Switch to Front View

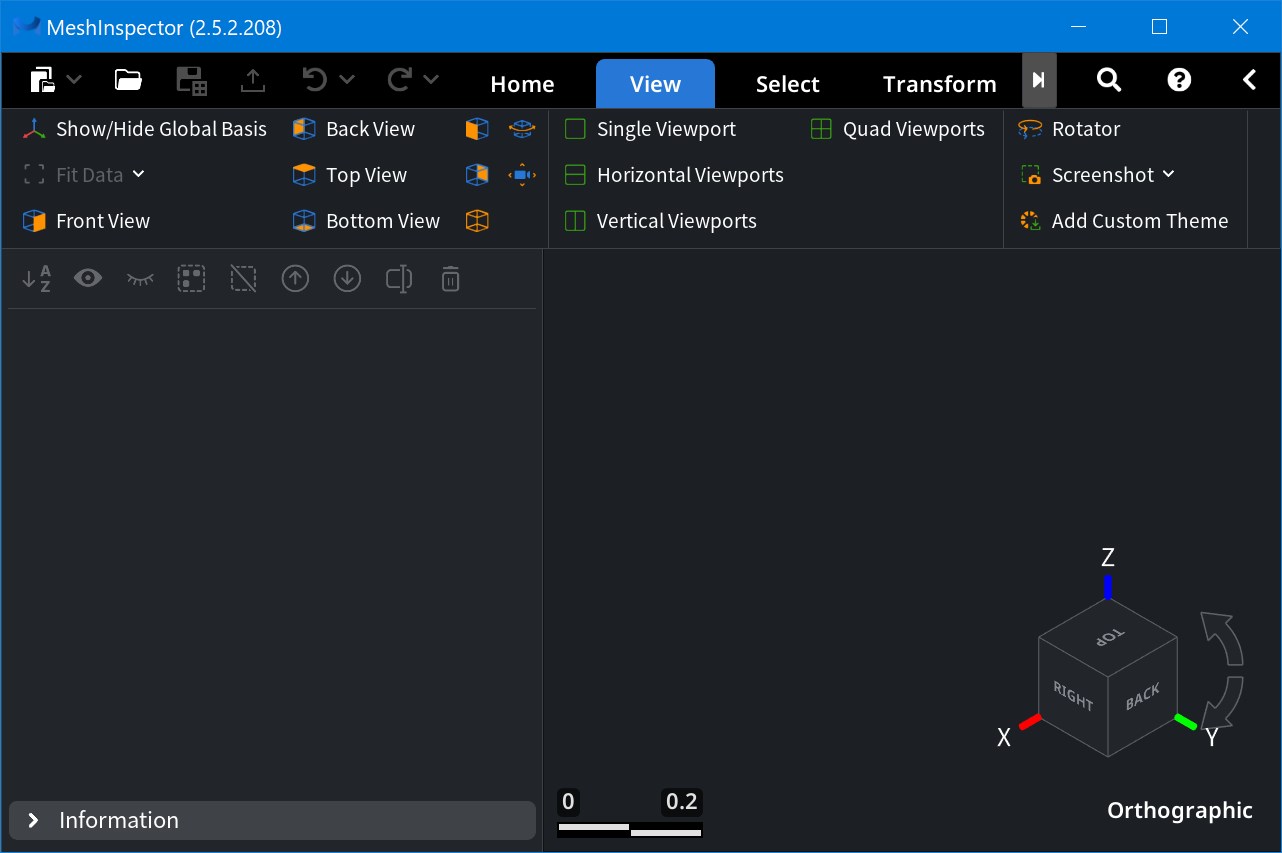click(86, 221)
